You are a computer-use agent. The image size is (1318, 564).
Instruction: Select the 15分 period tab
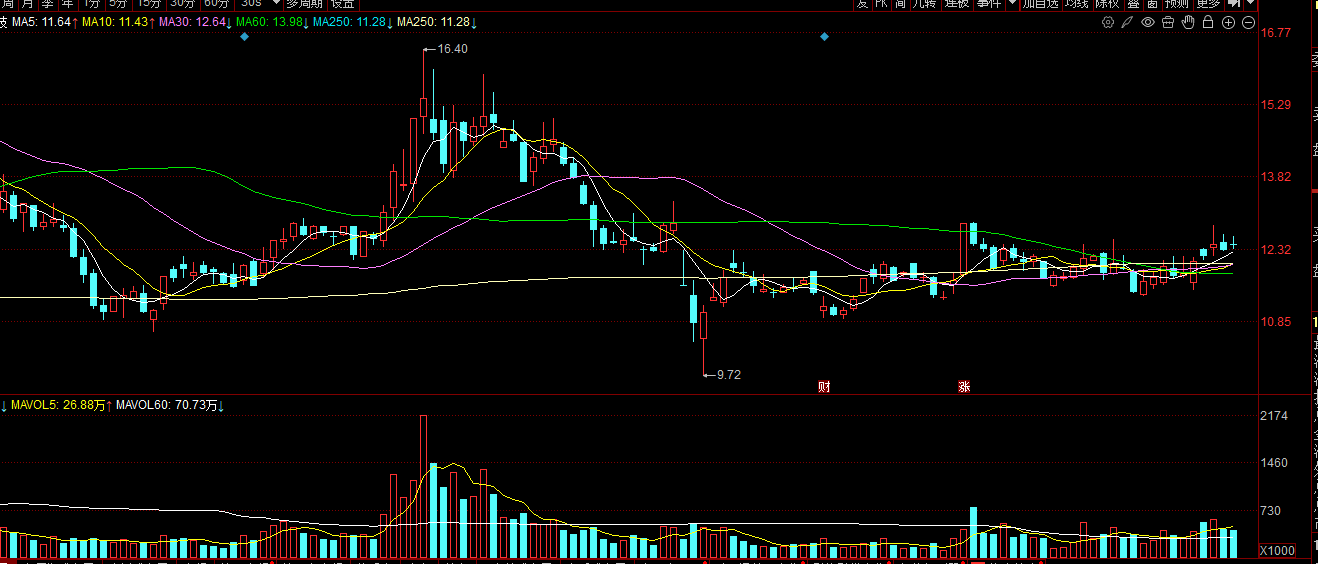point(149,4)
